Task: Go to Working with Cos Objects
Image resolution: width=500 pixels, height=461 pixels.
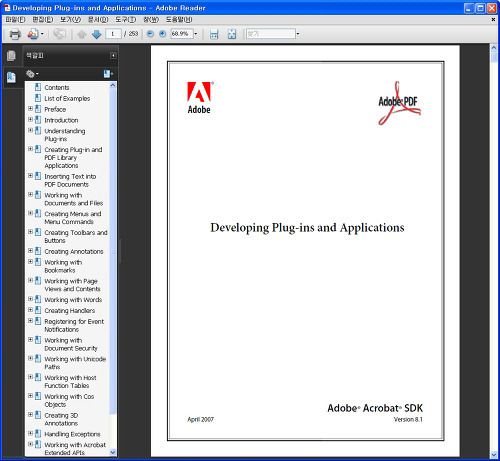Action: pos(69,400)
